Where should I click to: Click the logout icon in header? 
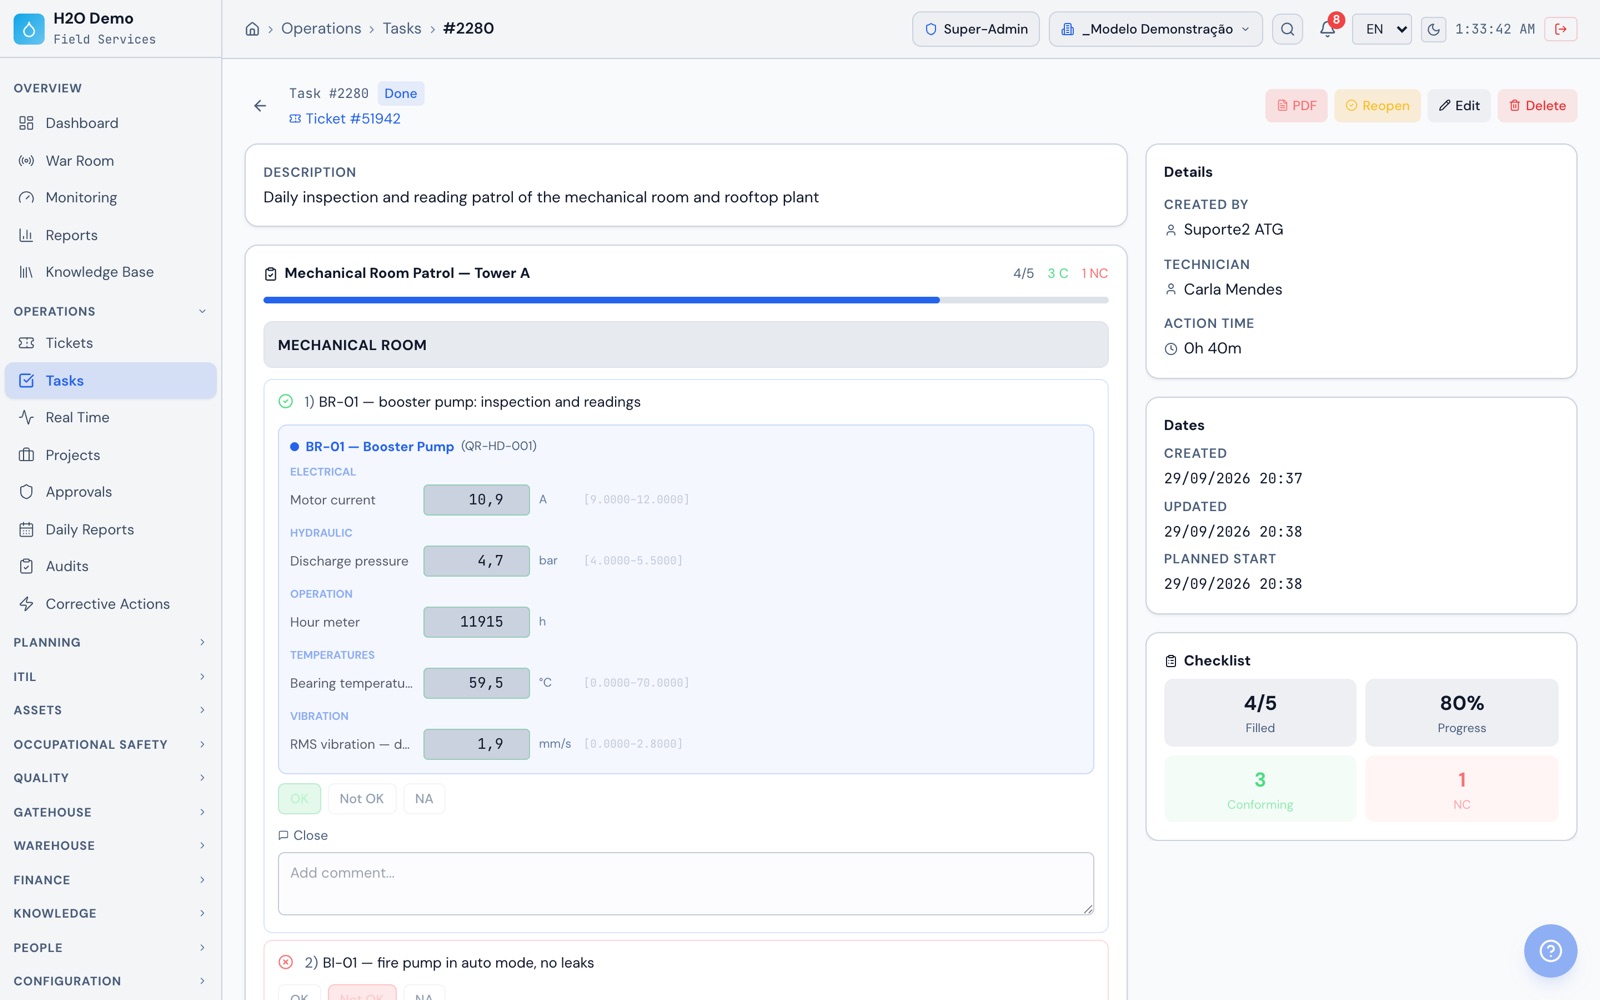pyautogui.click(x=1561, y=29)
